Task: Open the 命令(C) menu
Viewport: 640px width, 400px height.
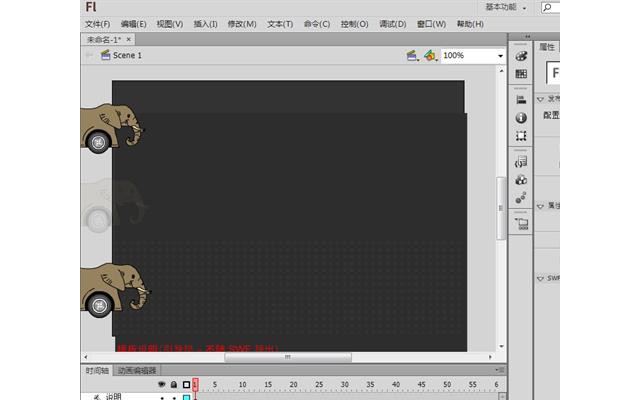Action: [317, 24]
